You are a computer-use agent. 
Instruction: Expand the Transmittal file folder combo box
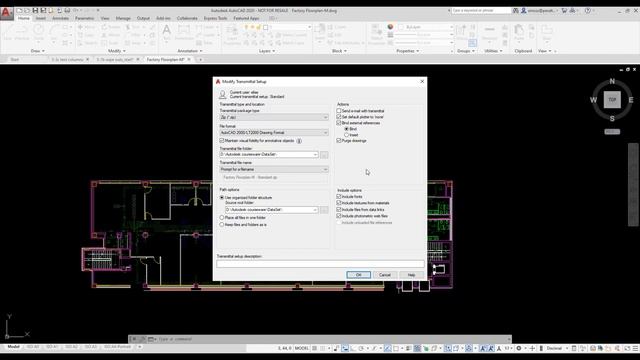tap(315, 155)
